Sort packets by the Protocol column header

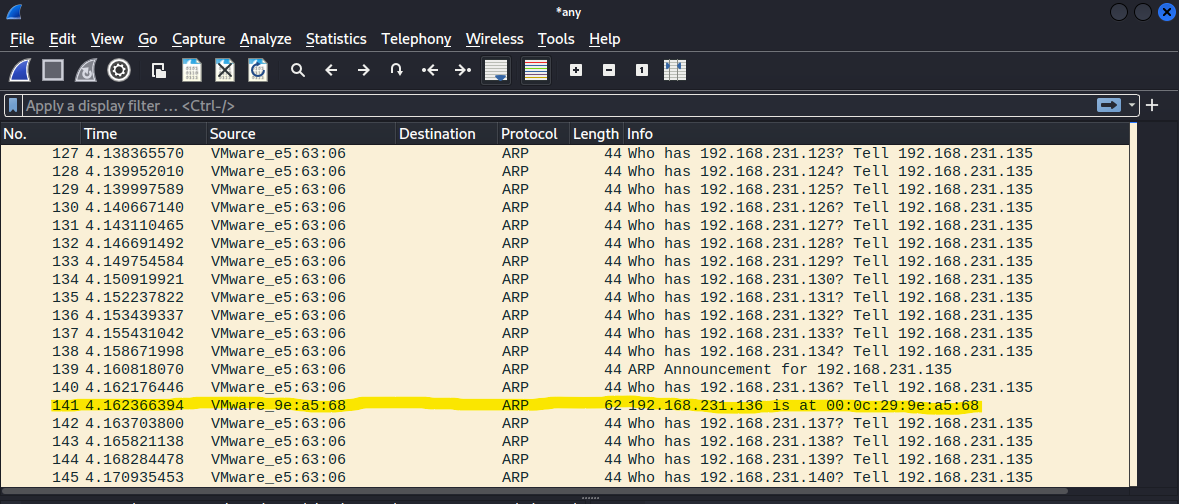(530, 134)
